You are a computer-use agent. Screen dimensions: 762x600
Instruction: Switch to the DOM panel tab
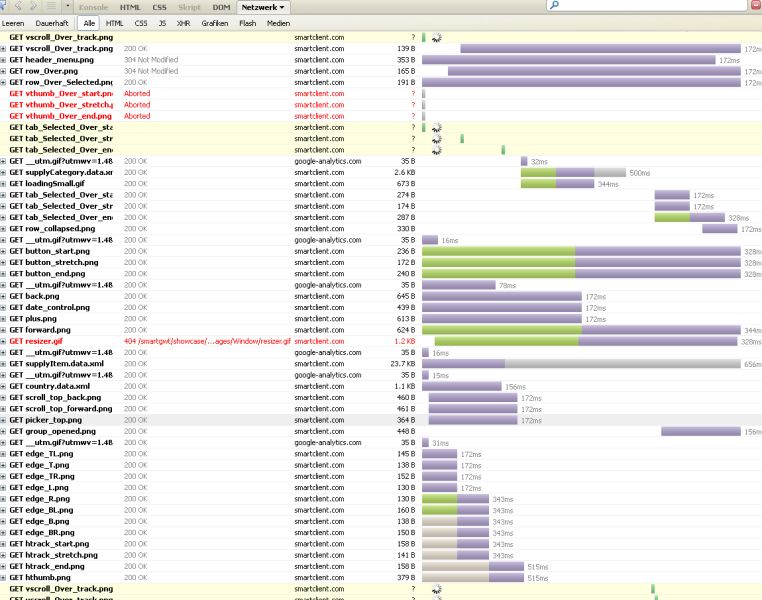[221, 7]
